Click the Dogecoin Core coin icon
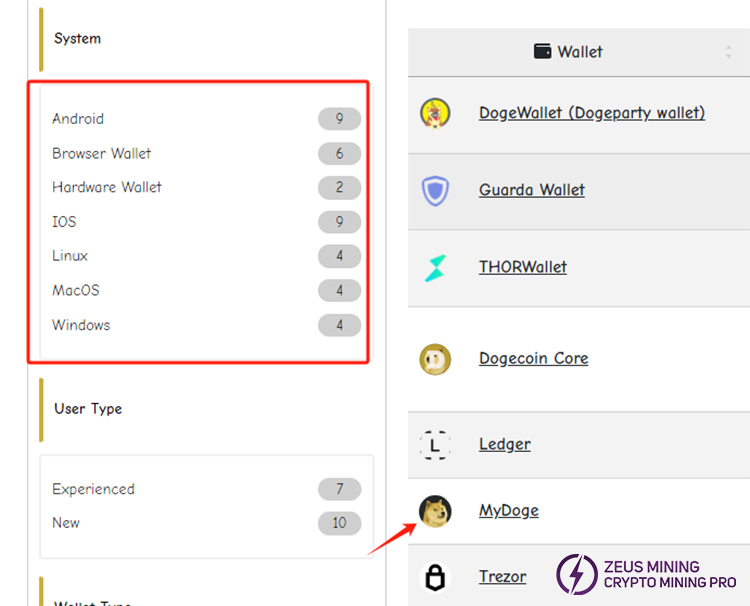Screen dimensions: 750x606 coord(435,359)
